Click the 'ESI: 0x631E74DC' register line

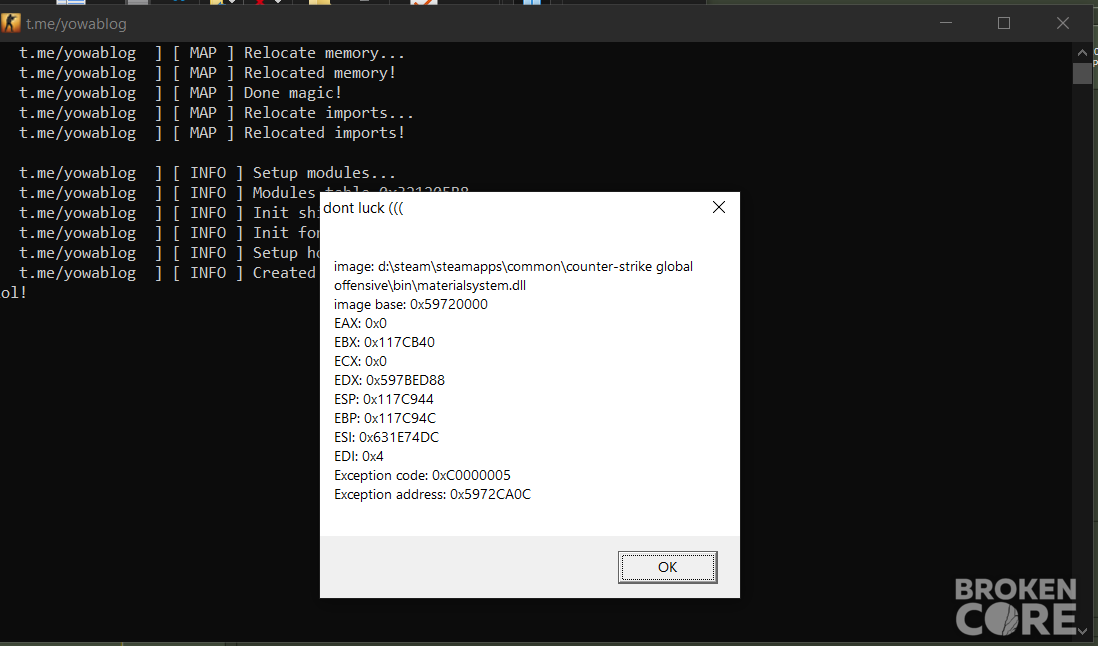[387, 437]
